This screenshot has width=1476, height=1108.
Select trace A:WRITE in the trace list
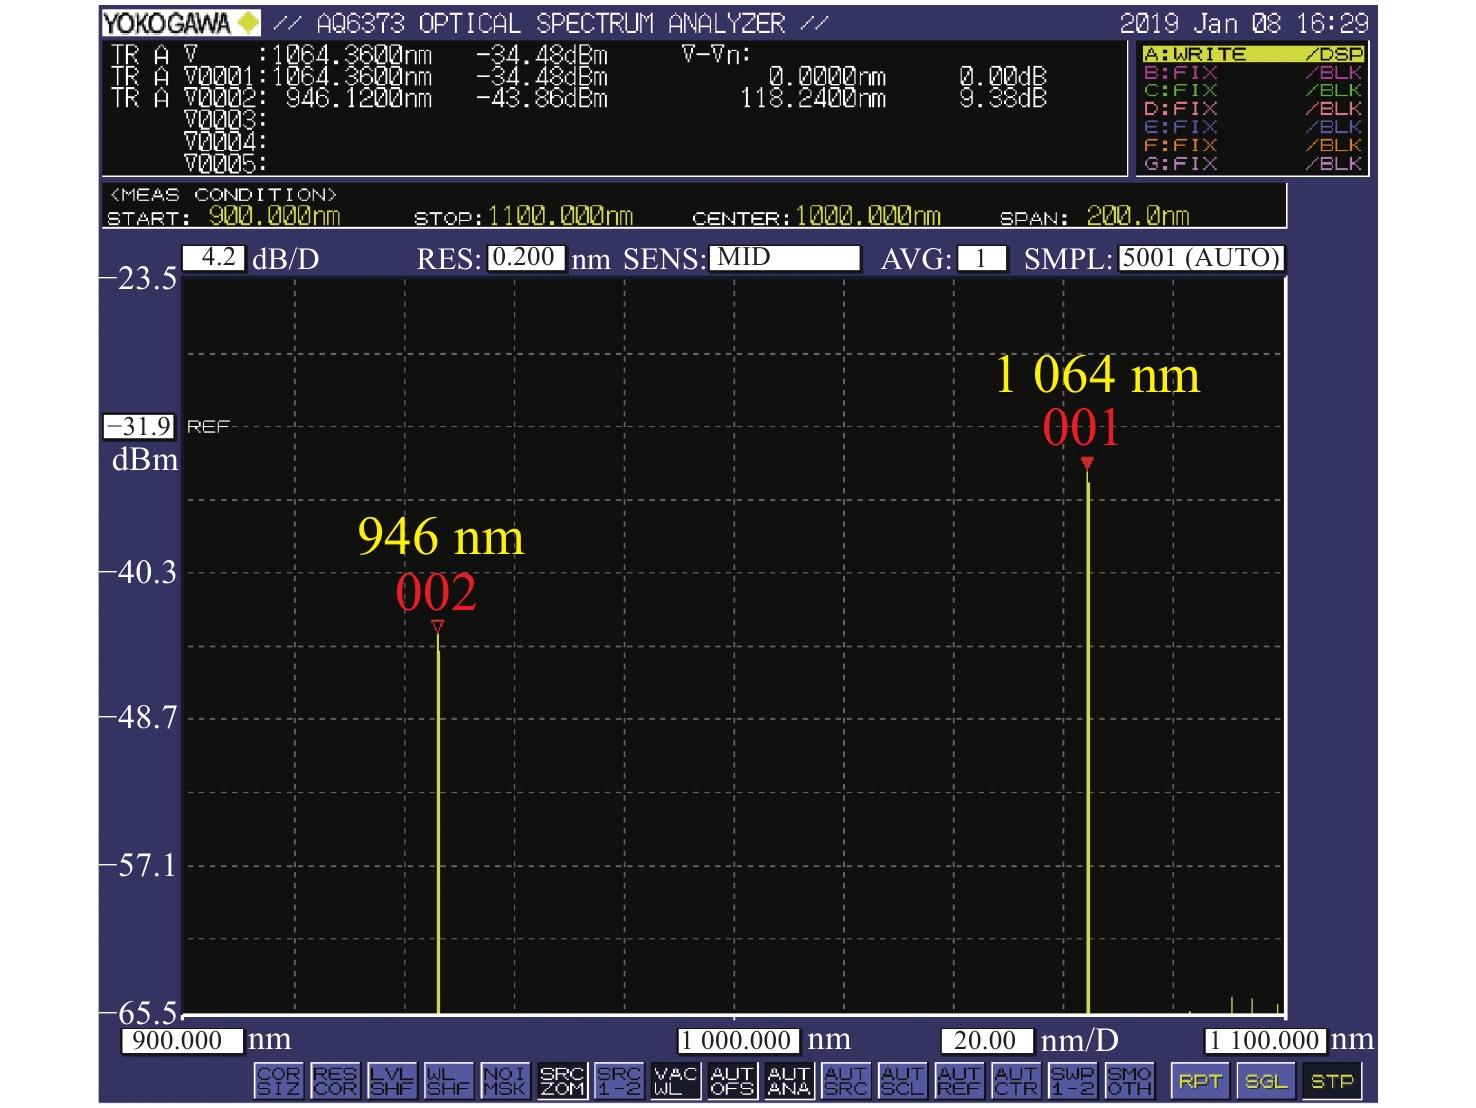coord(1252,54)
